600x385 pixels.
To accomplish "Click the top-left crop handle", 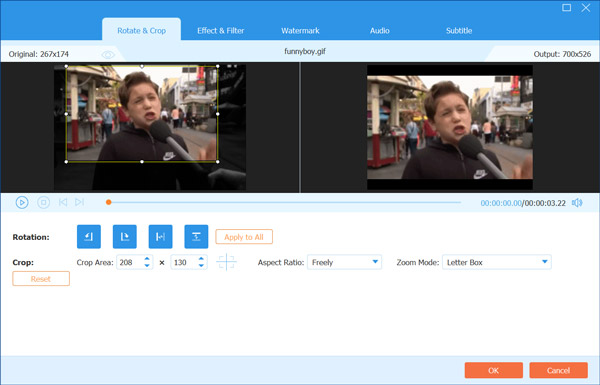I will [x=66, y=66].
